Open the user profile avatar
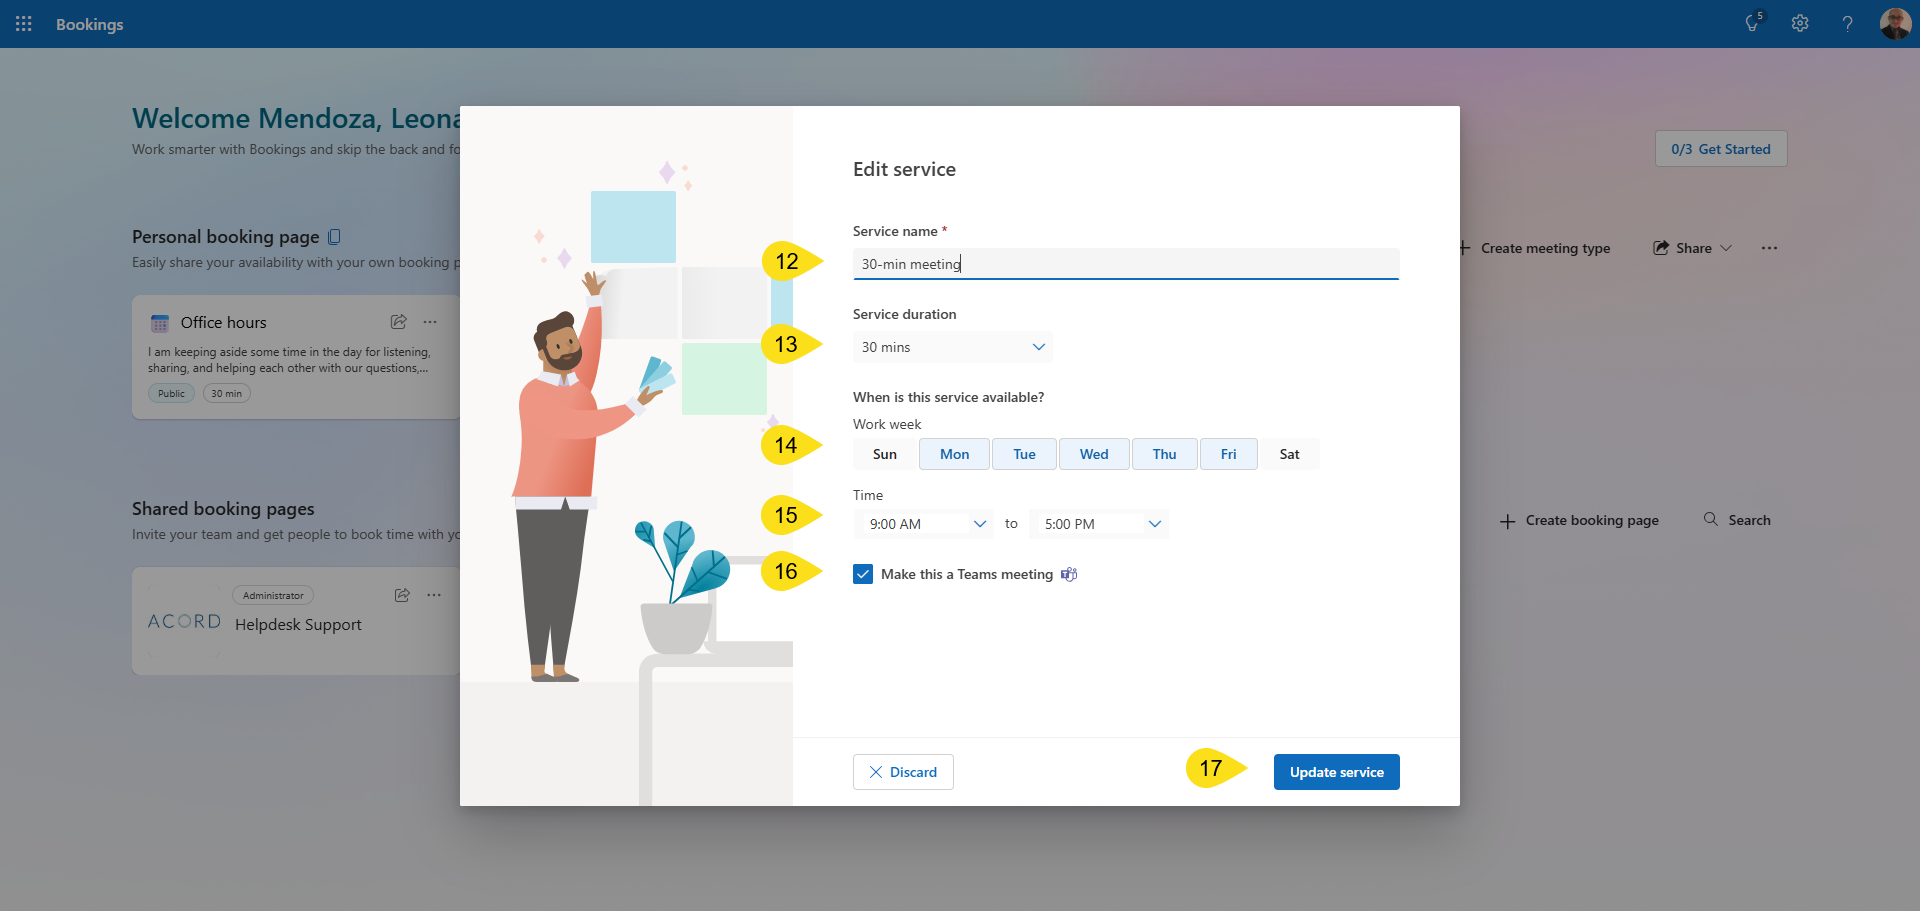The image size is (1920, 911). pos(1895,24)
